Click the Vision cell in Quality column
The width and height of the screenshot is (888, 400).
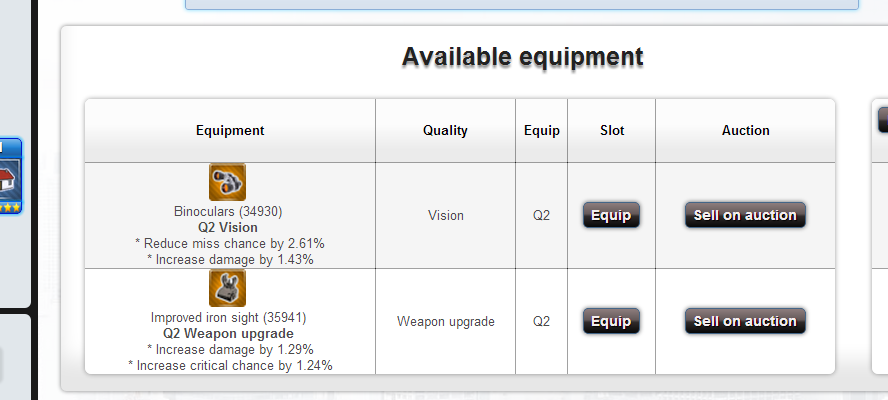pyautogui.click(x=445, y=215)
